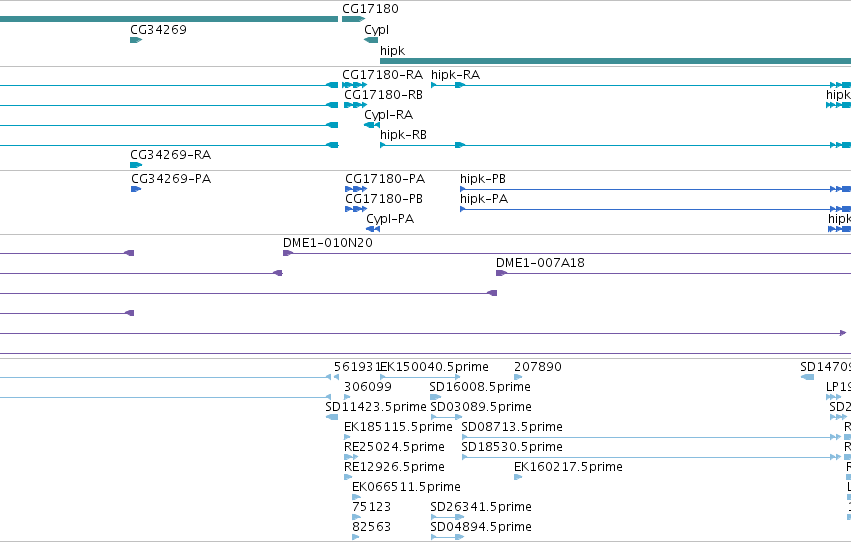
Task: Select EST SD26341.5prime
Action: (x=447, y=517)
